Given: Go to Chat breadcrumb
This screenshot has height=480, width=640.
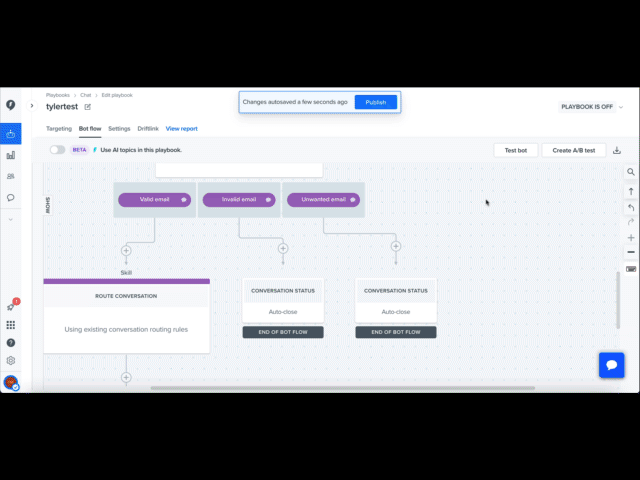Looking at the screenshot, I should [86, 95].
